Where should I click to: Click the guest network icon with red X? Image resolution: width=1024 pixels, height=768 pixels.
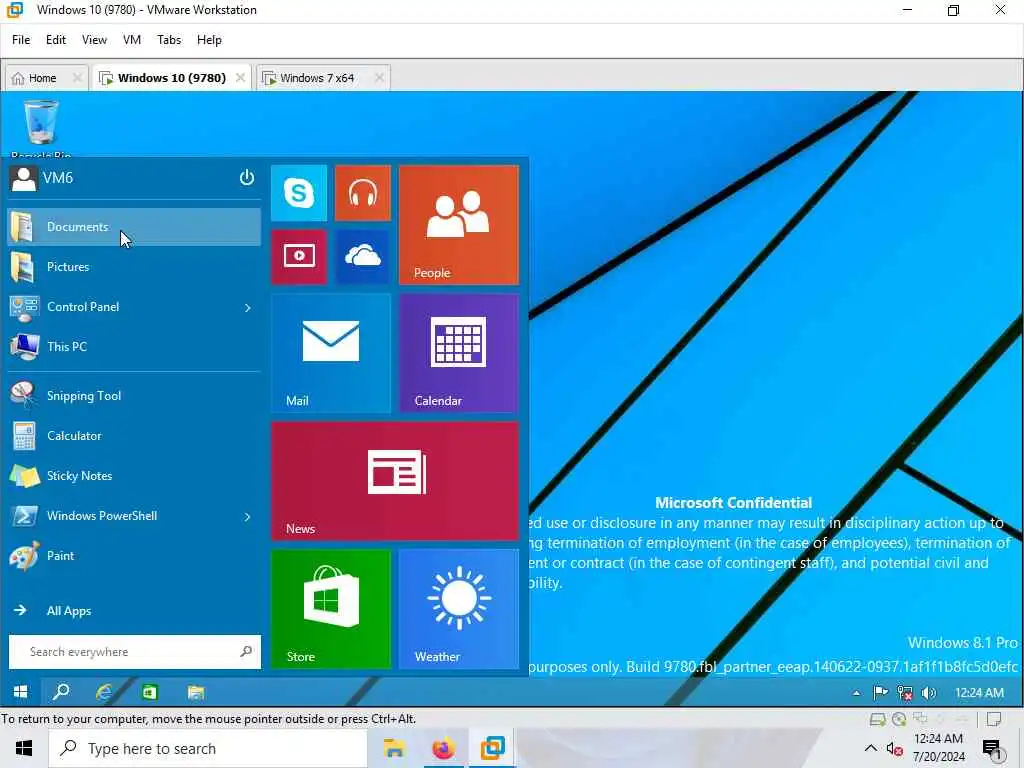904,692
